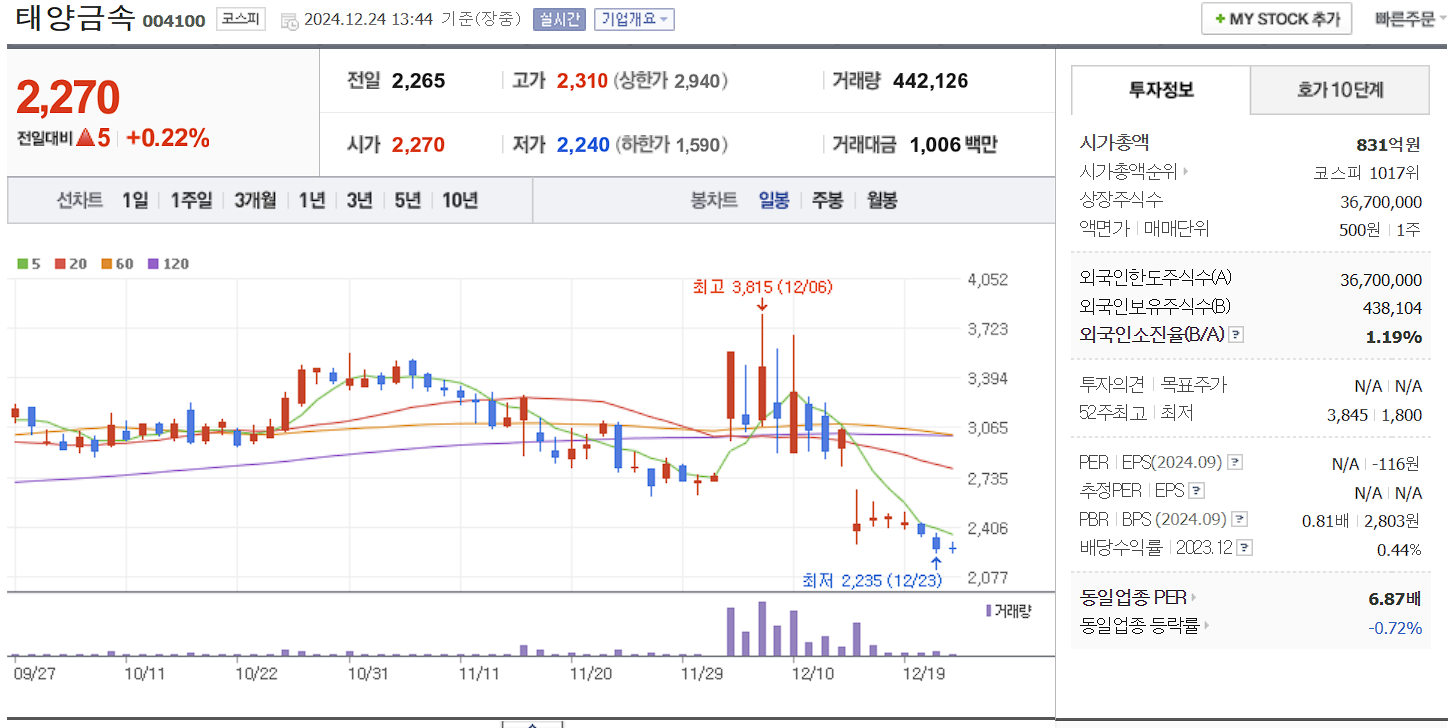Toggle to 주봉 weekly candle view
Image resolution: width=1450 pixels, height=728 pixels.
click(827, 199)
